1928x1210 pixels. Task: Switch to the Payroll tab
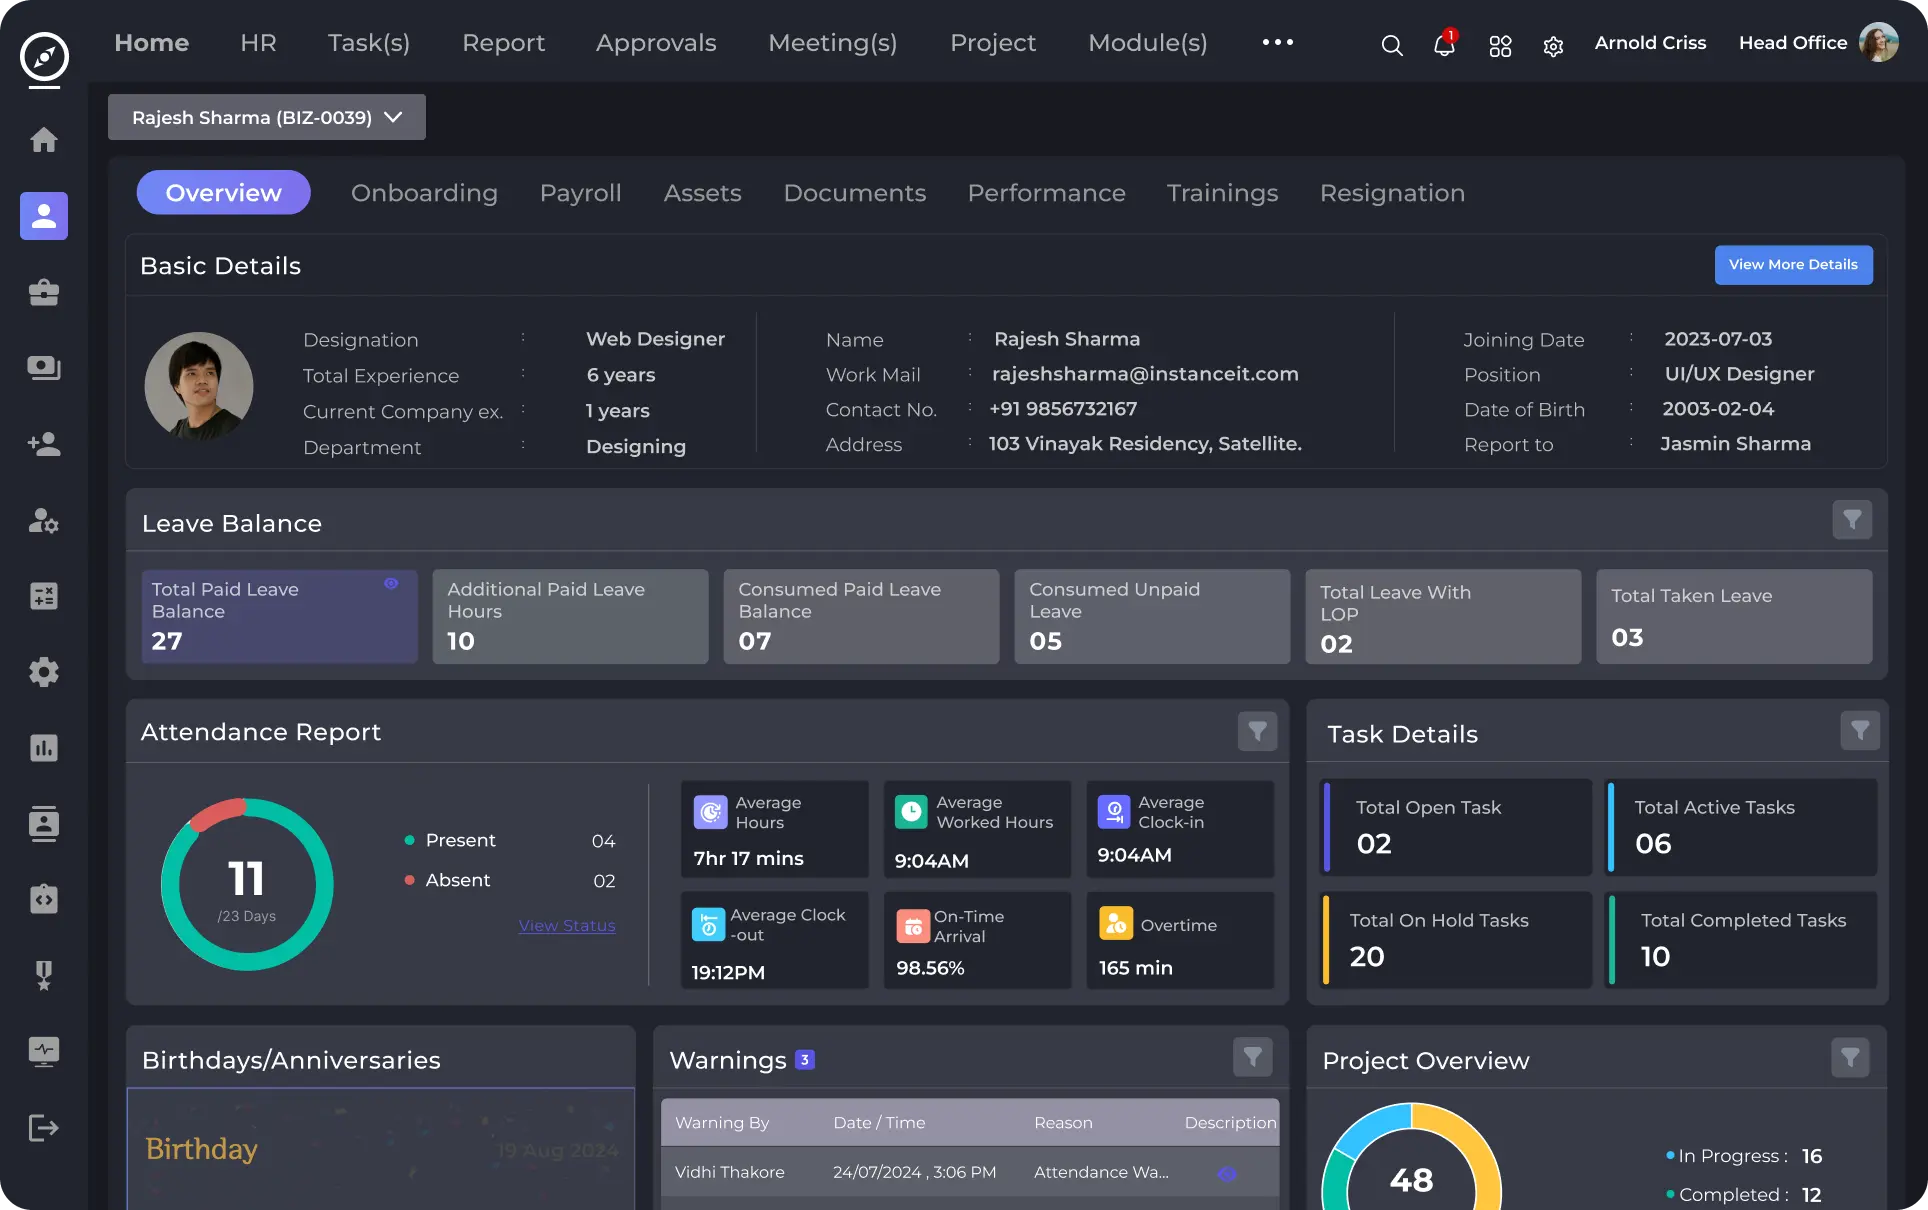(x=580, y=193)
